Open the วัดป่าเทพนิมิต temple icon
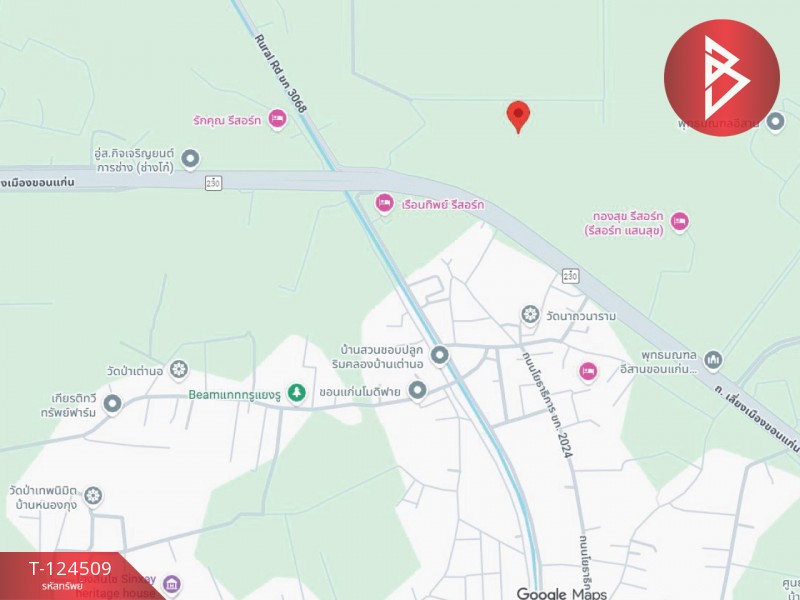This screenshot has width=800, height=600. coord(93,496)
